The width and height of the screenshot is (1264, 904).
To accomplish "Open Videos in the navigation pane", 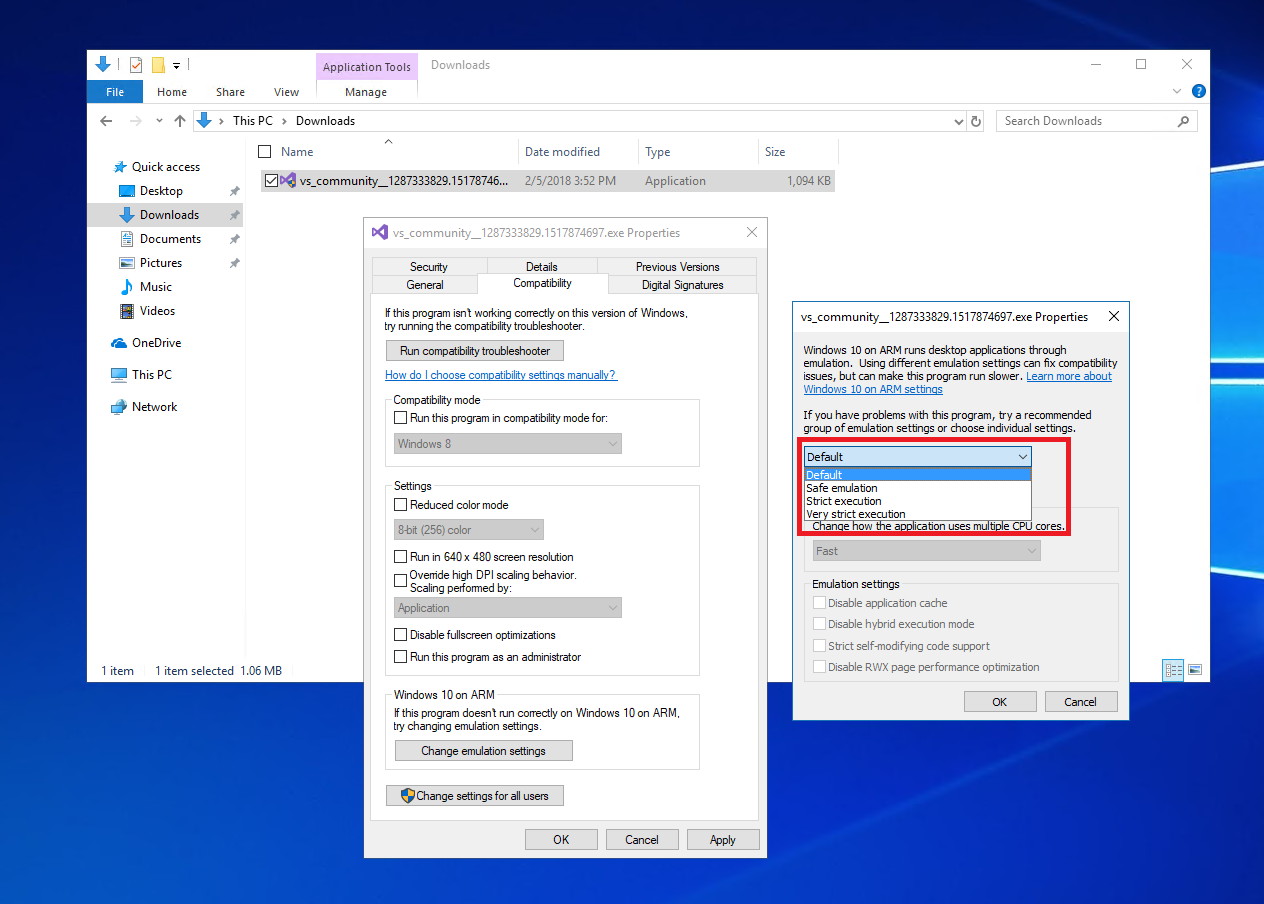I will point(157,311).
